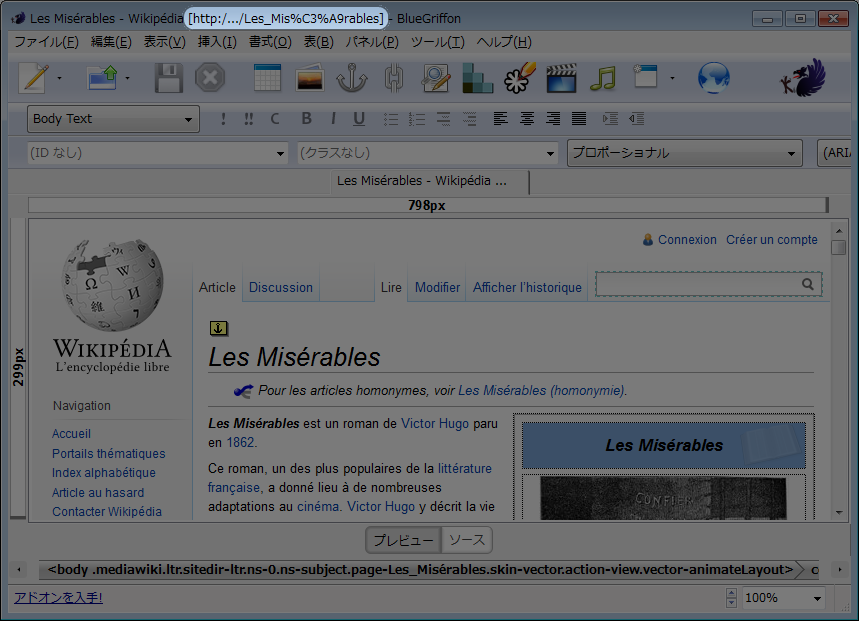Viewport: 859px width, 621px height.
Task: Toggle unordered bullet list
Action: tap(391, 119)
